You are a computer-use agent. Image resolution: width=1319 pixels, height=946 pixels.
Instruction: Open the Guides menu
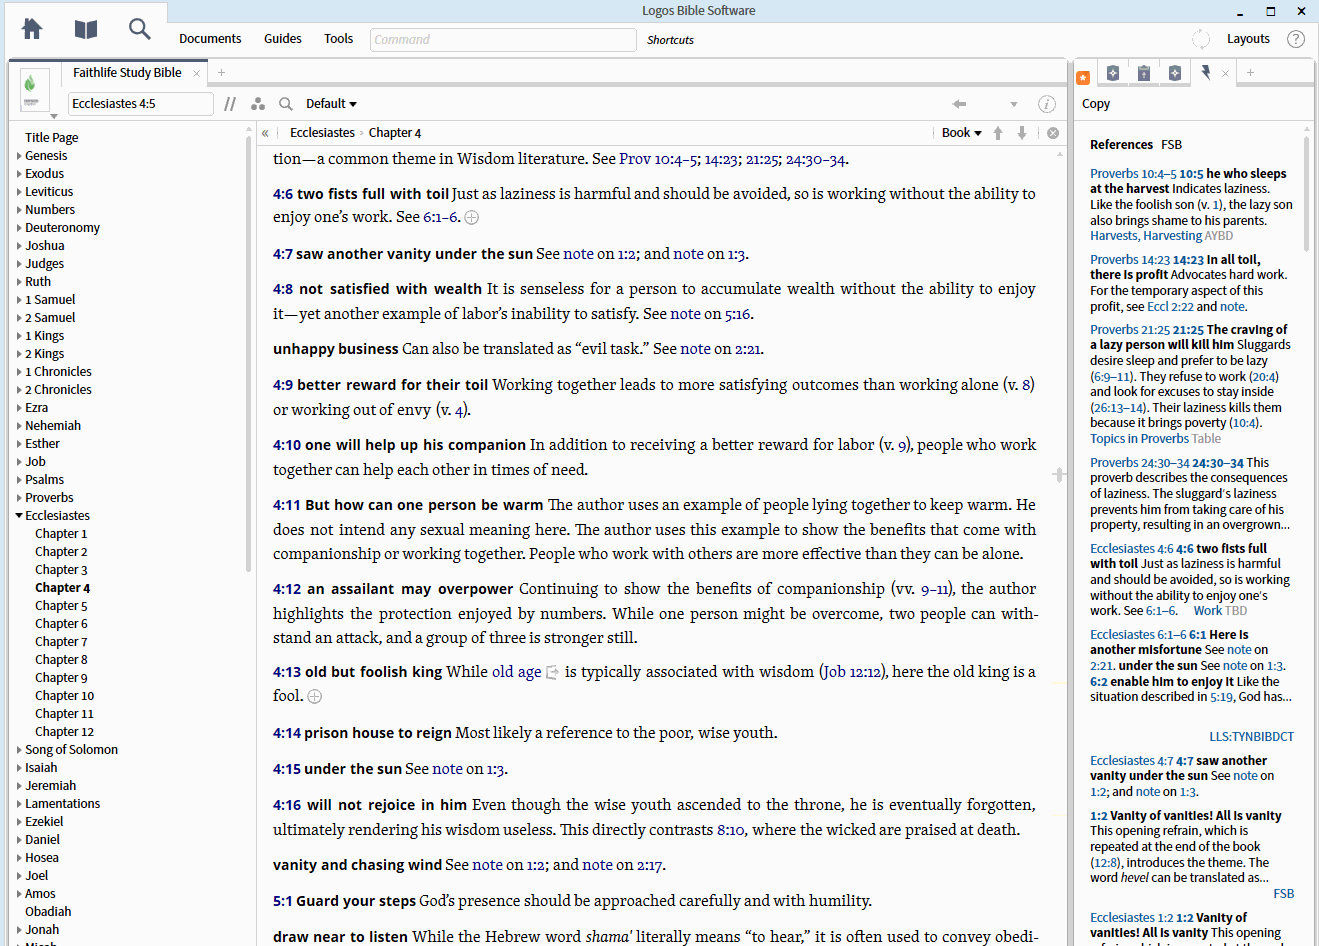[283, 39]
